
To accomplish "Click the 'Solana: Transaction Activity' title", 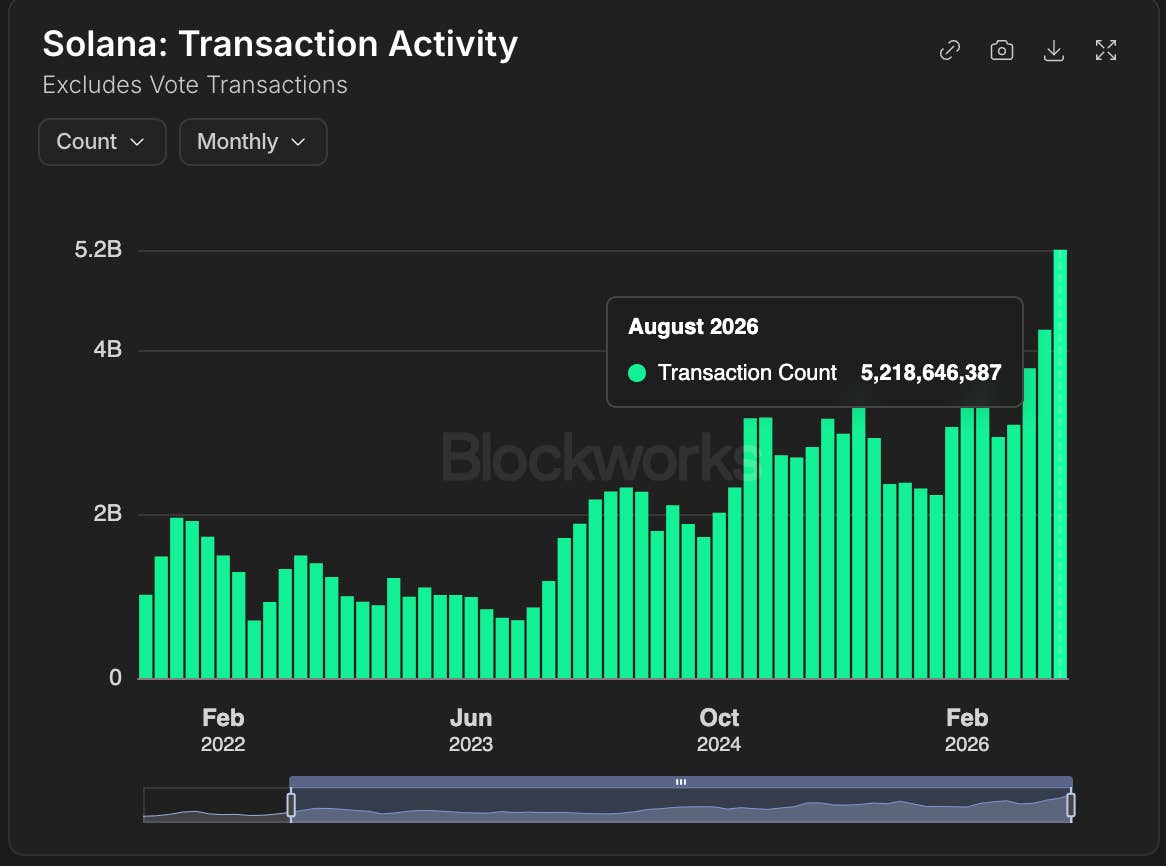I will (x=280, y=44).
